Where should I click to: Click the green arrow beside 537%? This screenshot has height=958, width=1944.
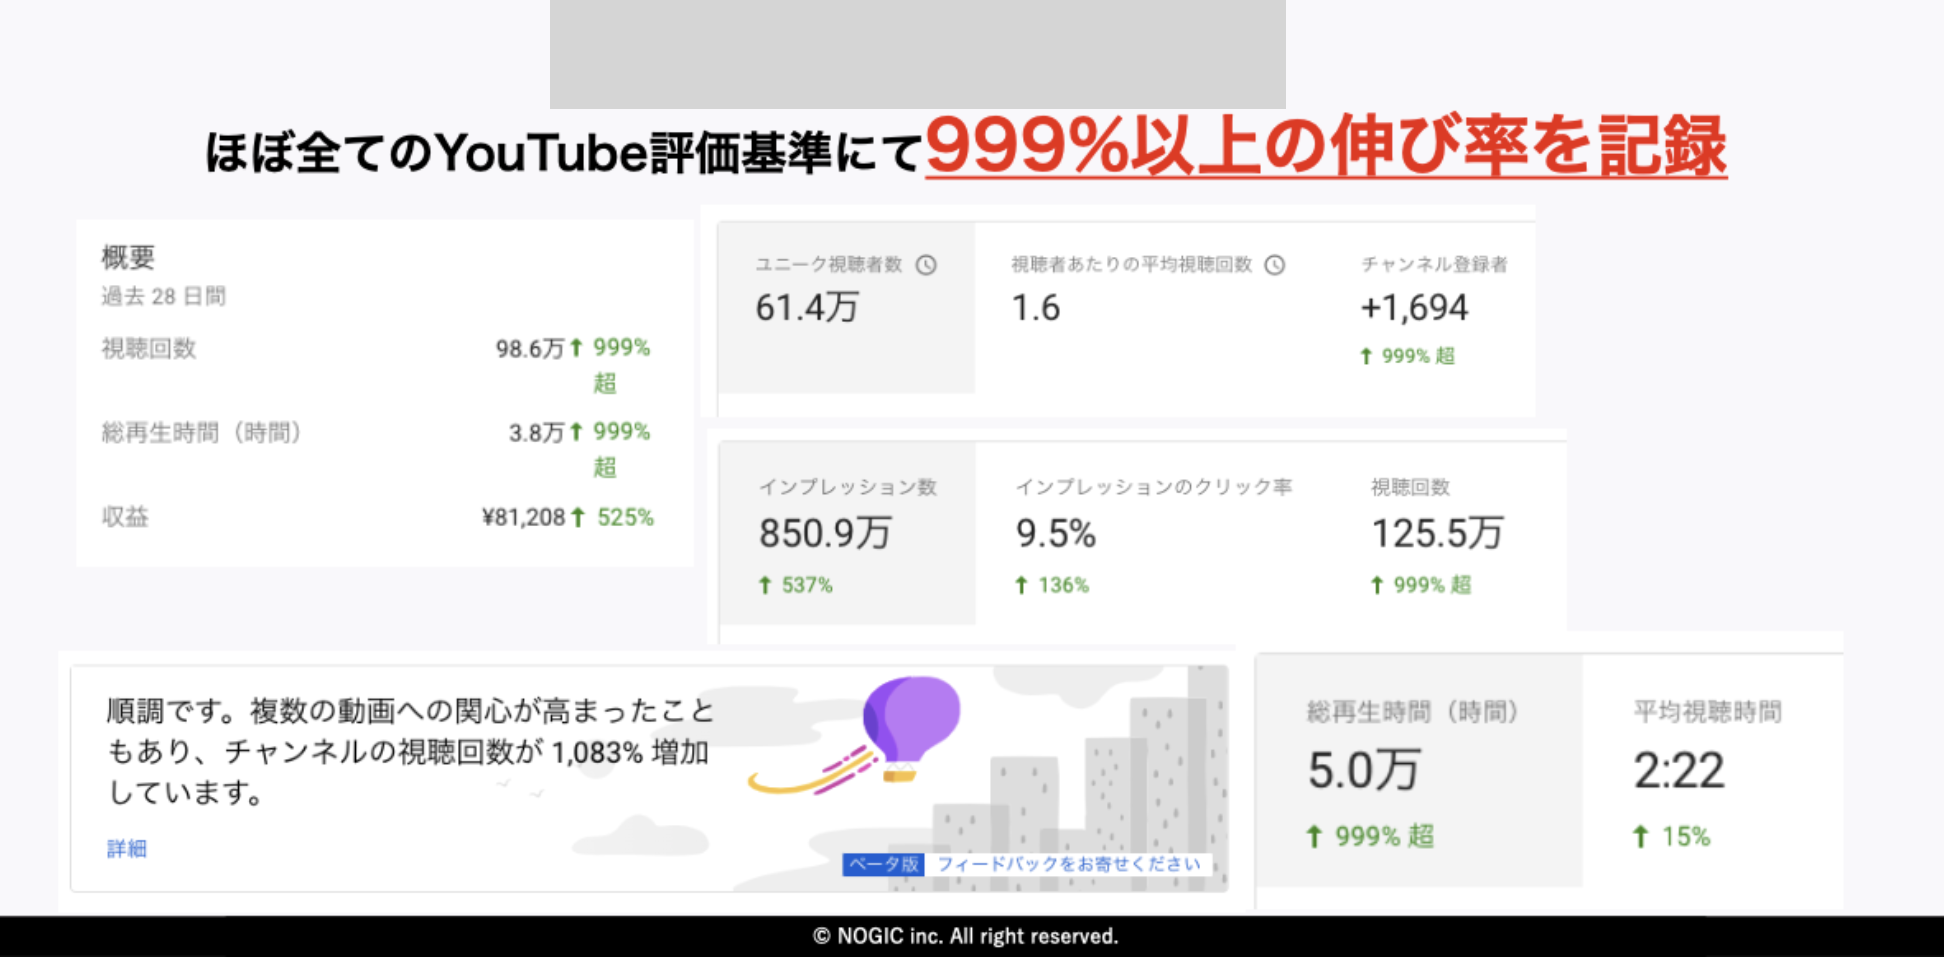pos(765,585)
